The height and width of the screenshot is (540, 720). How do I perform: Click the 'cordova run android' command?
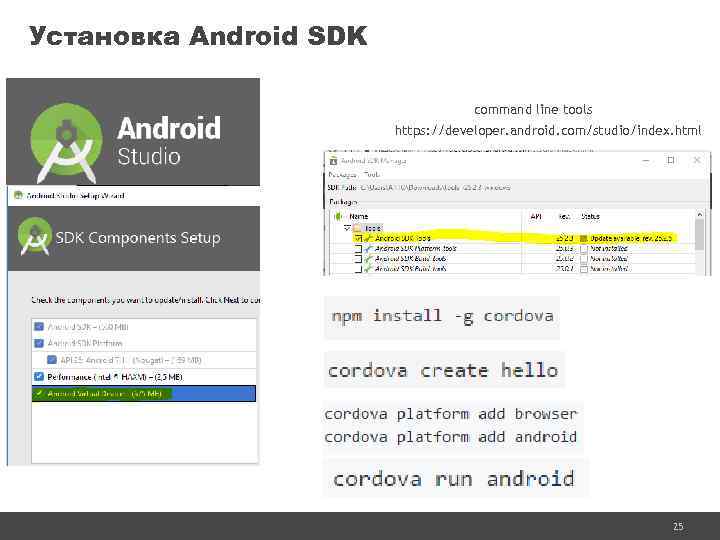[x=454, y=479]
